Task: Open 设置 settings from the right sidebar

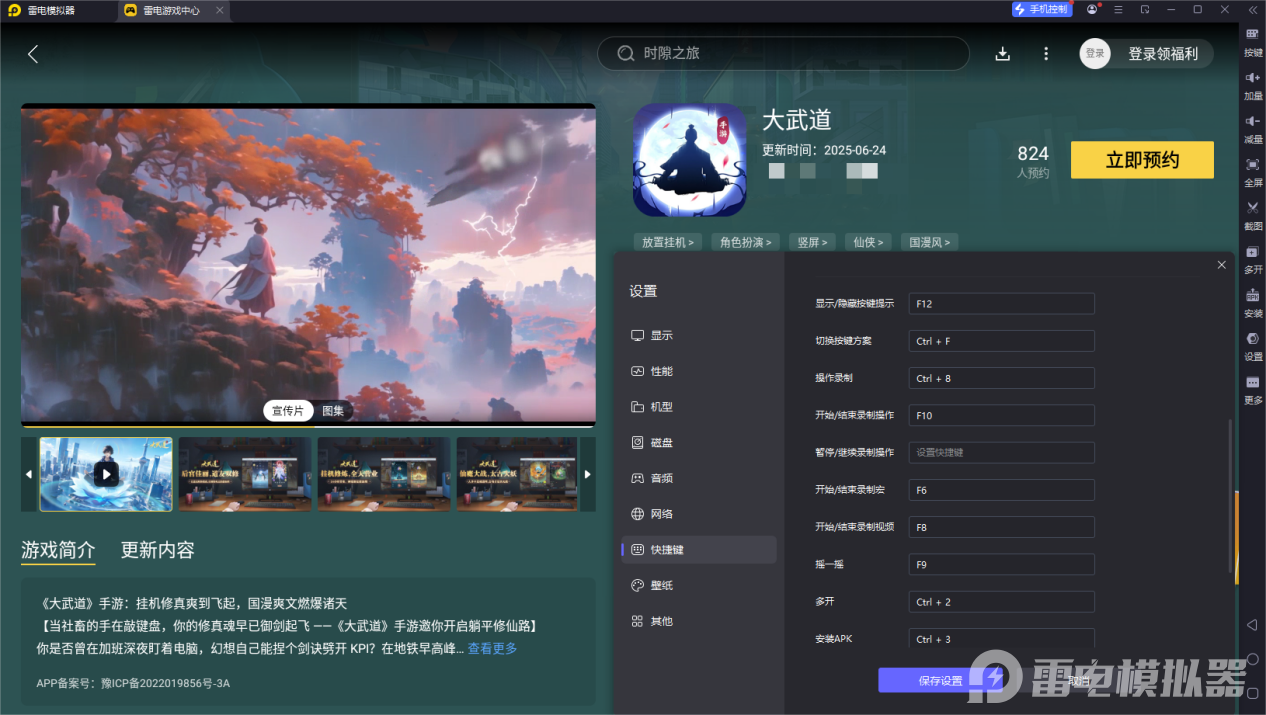Action: pos(1252,344)
